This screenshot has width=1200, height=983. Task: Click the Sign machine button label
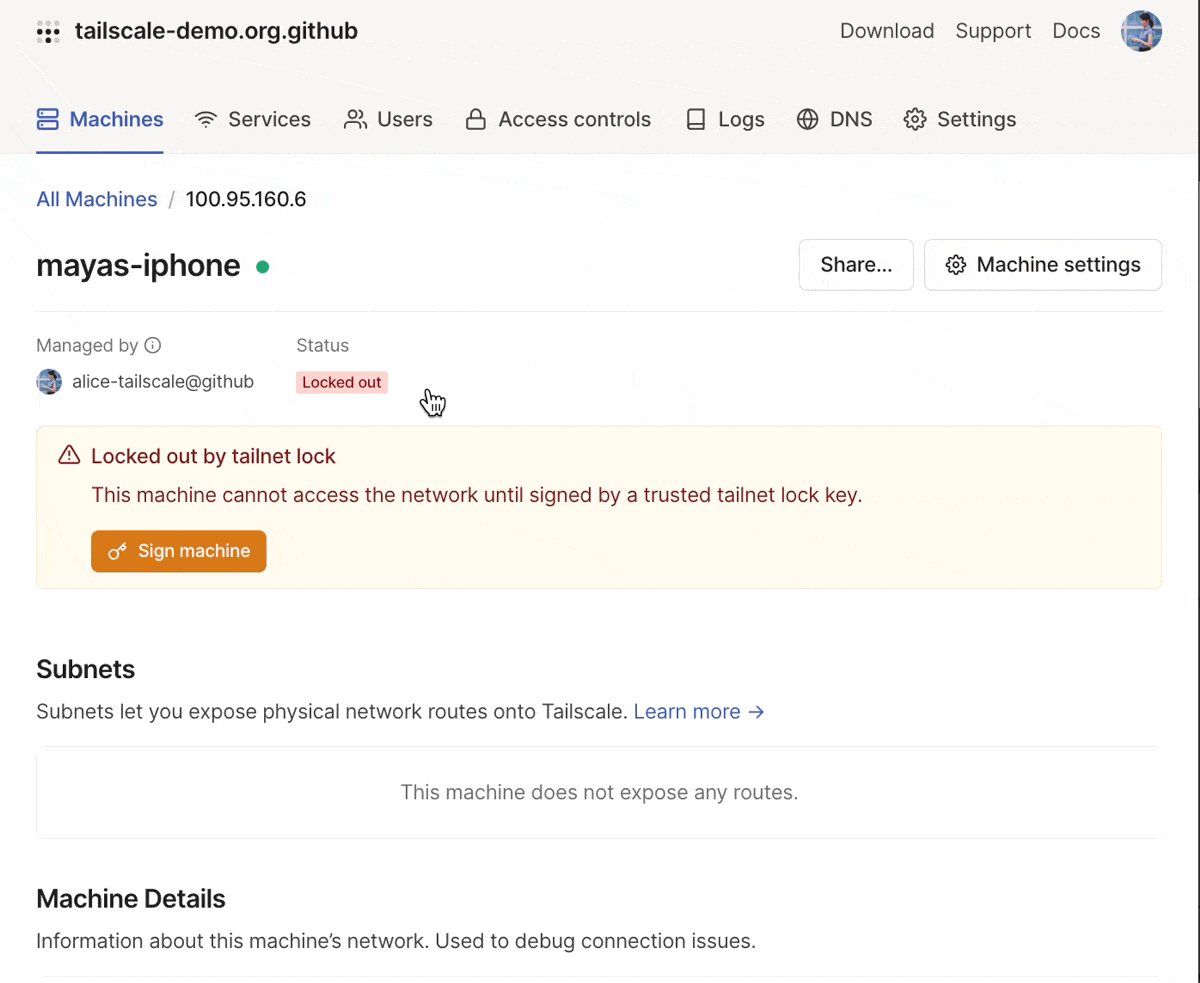(x=194, y=551)
